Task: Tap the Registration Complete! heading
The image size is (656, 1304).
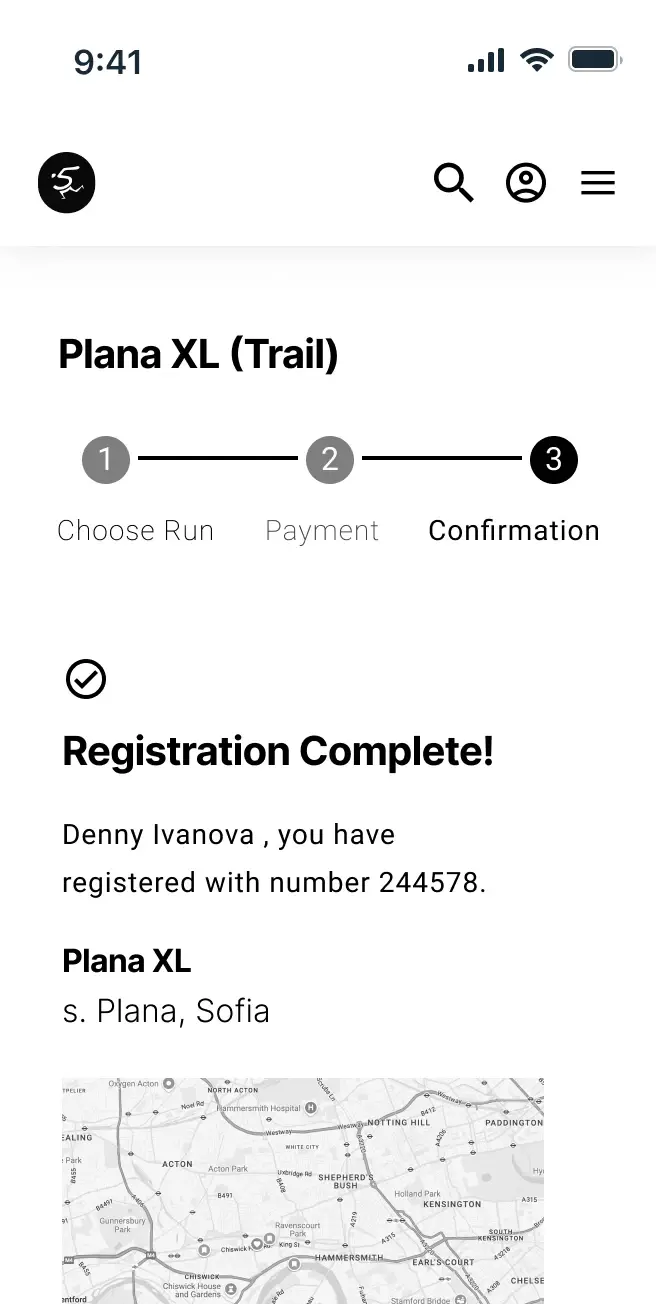Action: point(278,751)
